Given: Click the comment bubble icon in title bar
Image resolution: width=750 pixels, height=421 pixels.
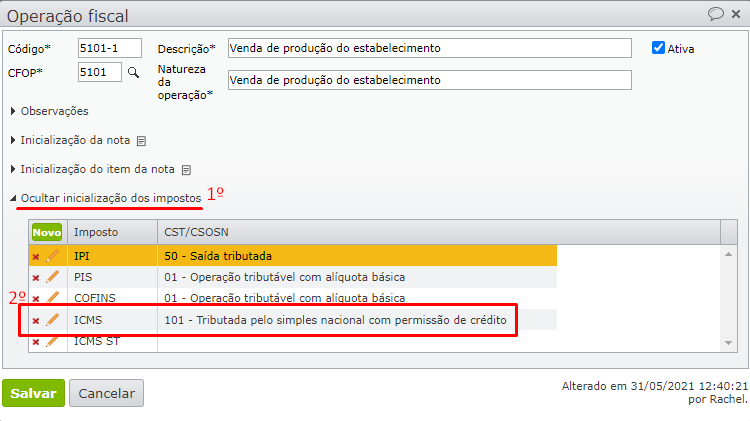Looking at the screenshot, I should pos(716,14).
